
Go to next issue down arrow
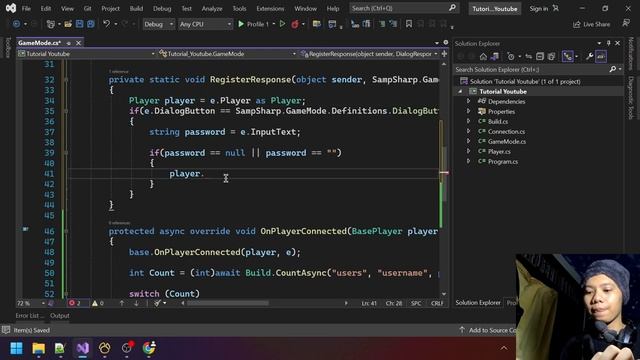click(136, 303)
